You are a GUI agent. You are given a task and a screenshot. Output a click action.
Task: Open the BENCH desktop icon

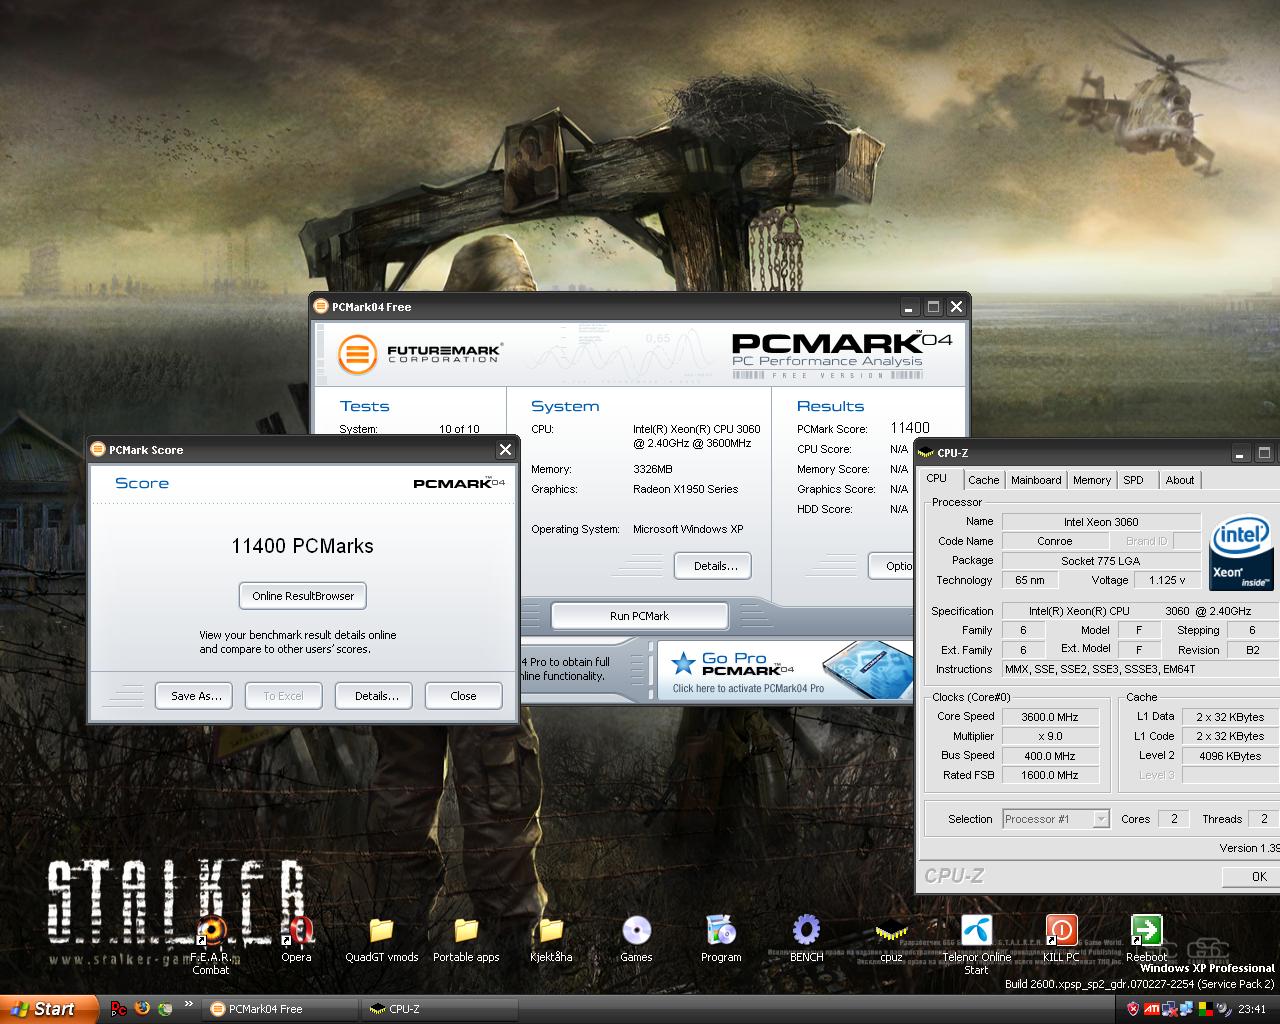pyautogui.click(x=806, y=938)
